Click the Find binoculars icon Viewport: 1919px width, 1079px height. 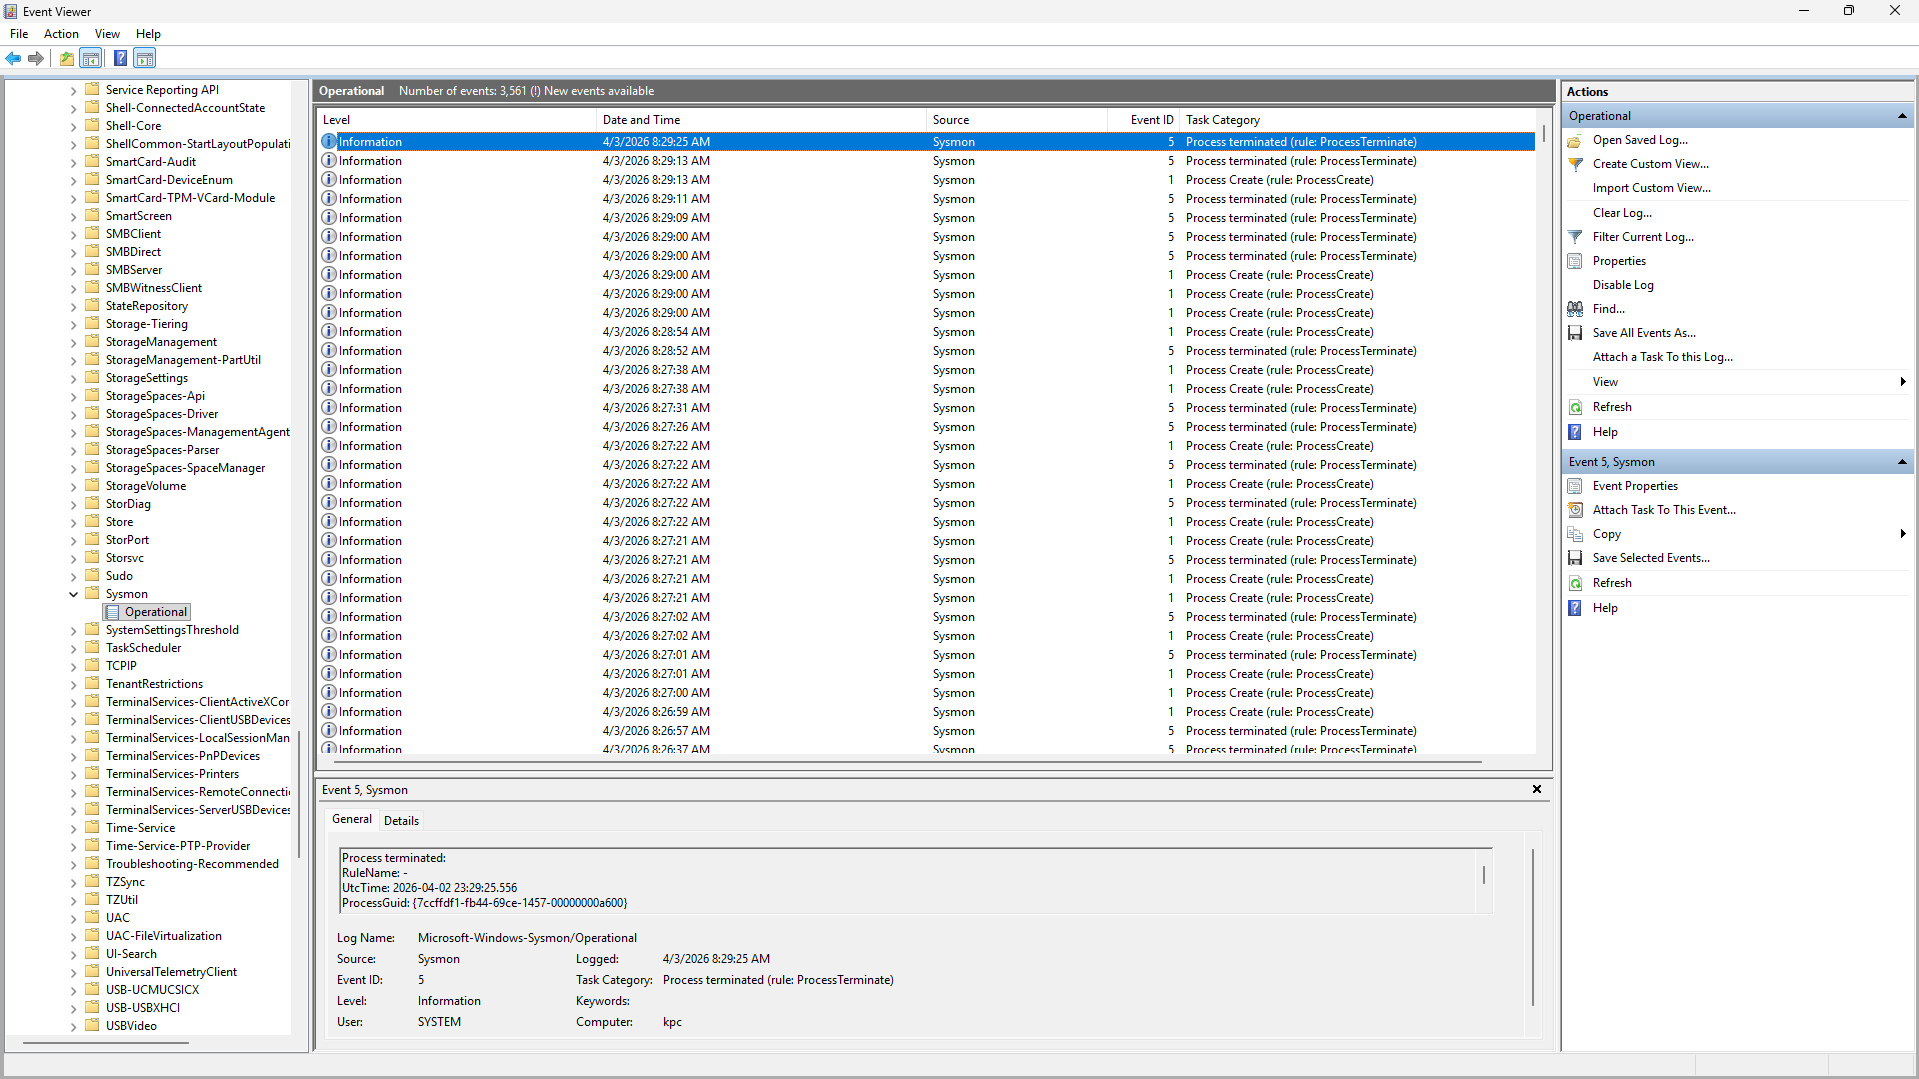pos(1575,309)
